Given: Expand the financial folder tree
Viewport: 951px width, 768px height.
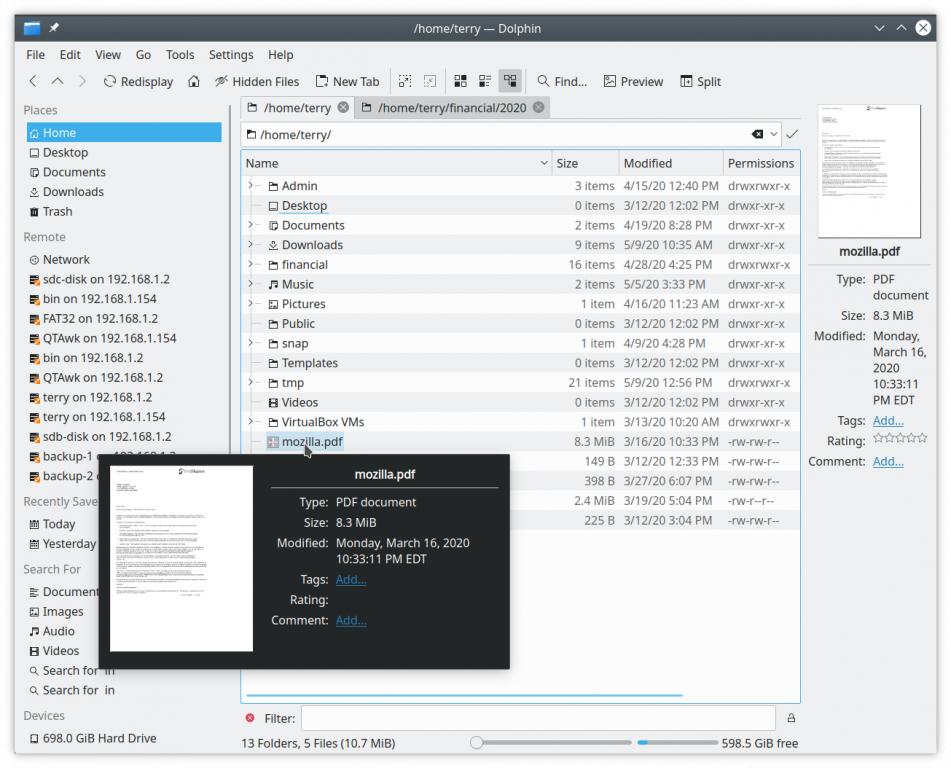Looking at the screenshot, I should [x=251, y=265].
